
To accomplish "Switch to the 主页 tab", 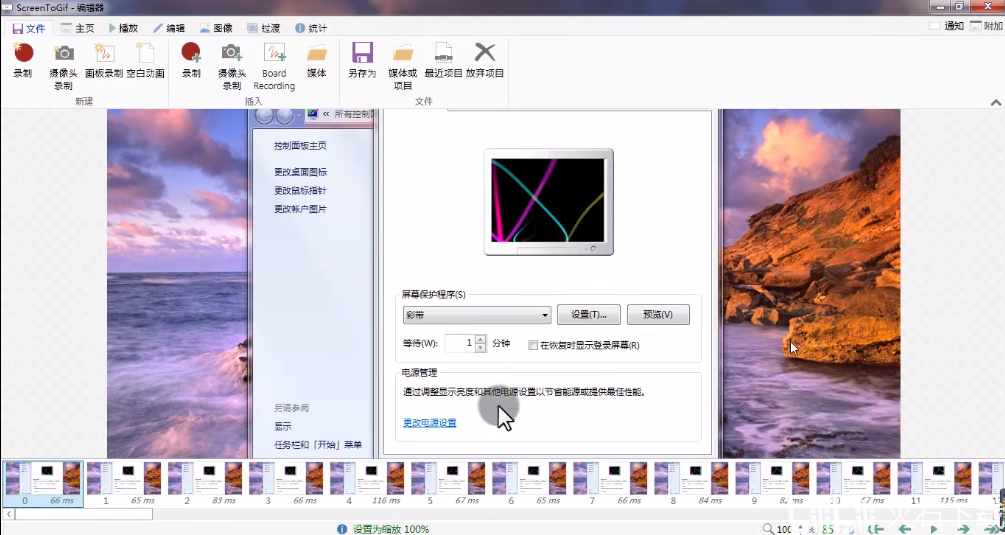I will pyautogui.click(x=78, y=28).
